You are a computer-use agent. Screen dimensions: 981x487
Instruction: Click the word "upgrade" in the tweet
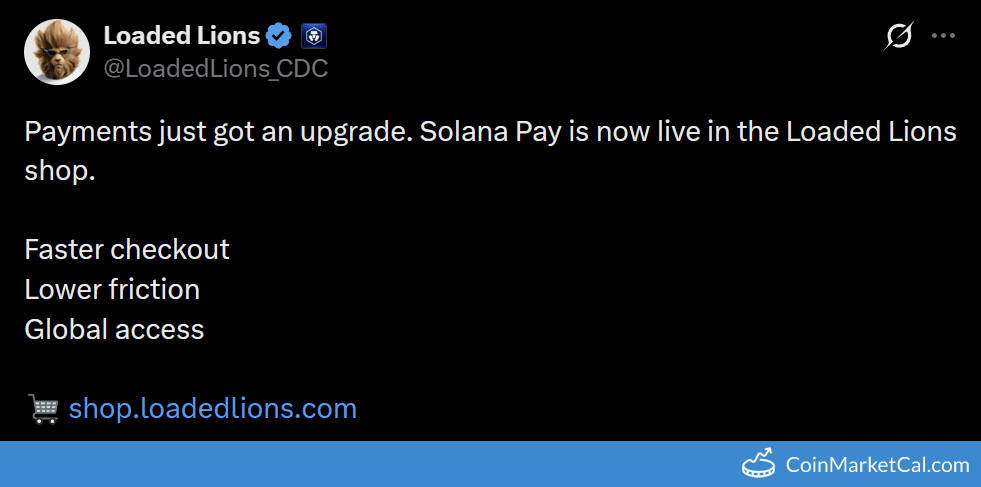pos(353,132)
